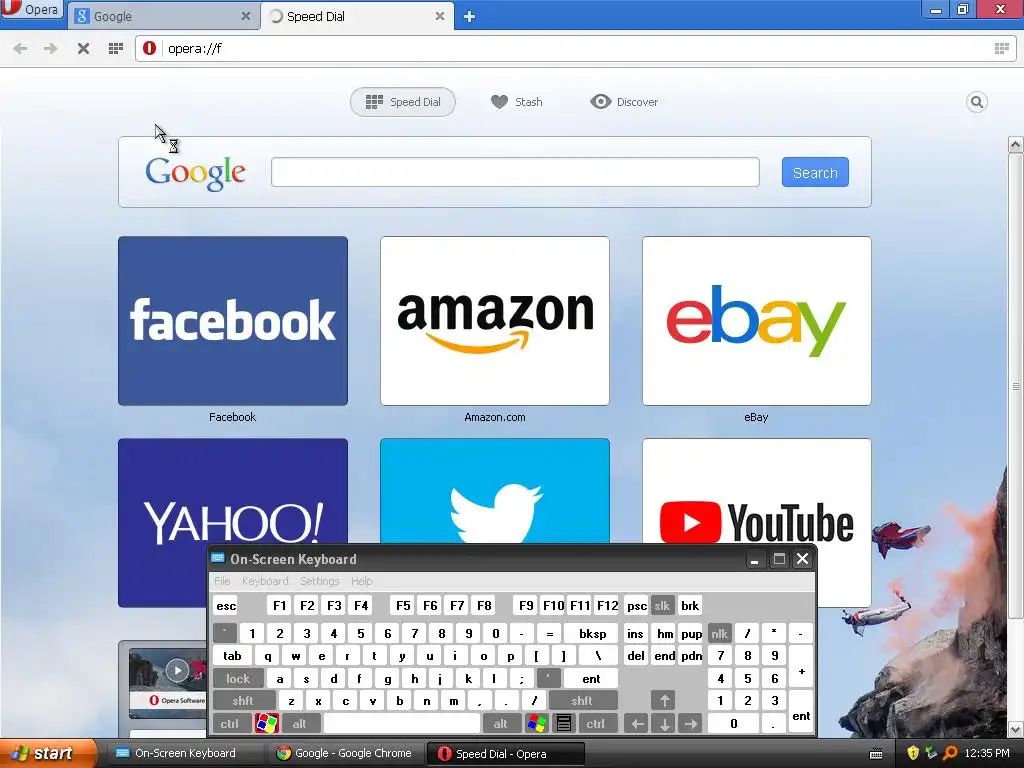Click the browser forward arrow
This screenshot has width=1024, height=768.
tap(50, 48)
